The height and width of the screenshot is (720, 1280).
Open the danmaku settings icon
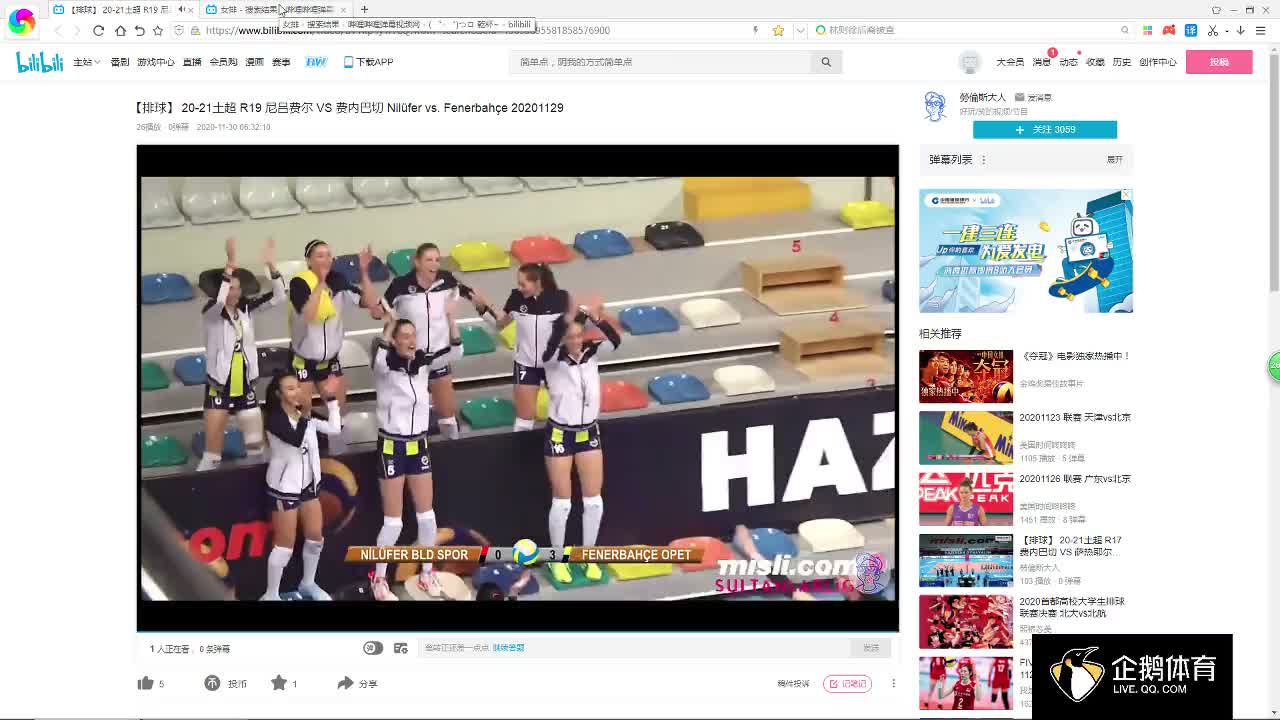(x=401, y=648)
